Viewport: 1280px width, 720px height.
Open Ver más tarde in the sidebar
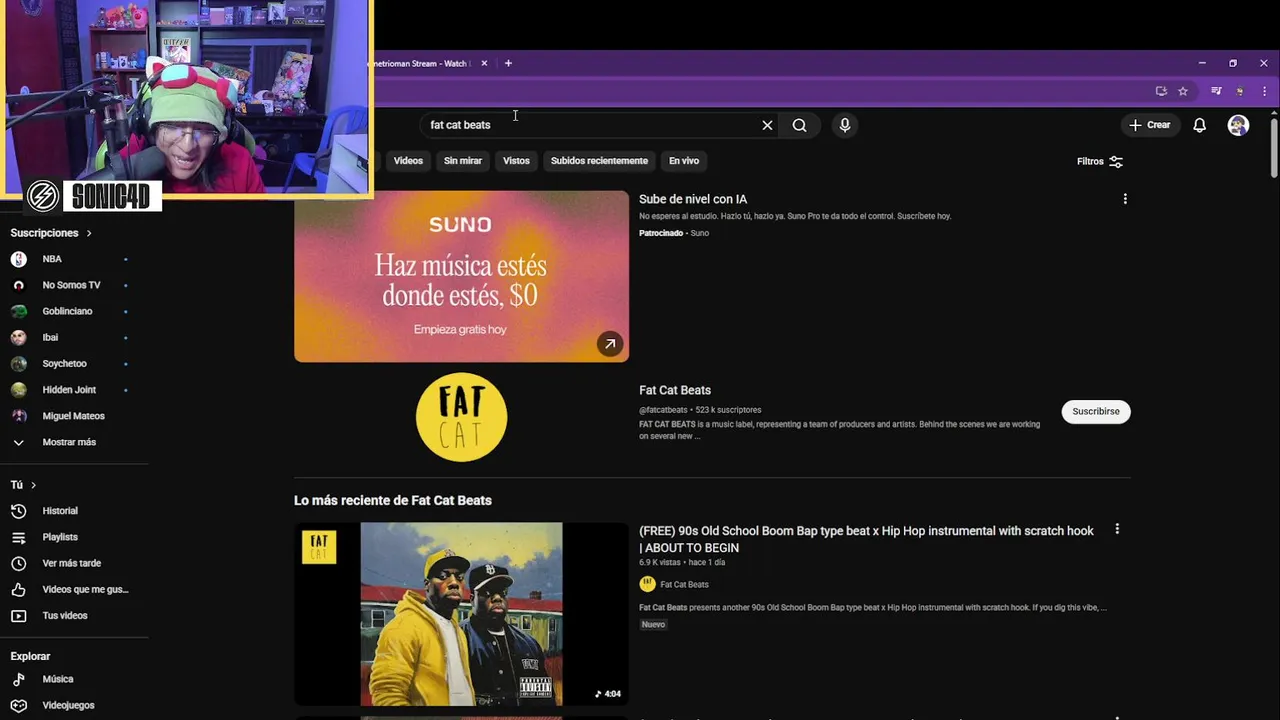(x=70, y=563)
